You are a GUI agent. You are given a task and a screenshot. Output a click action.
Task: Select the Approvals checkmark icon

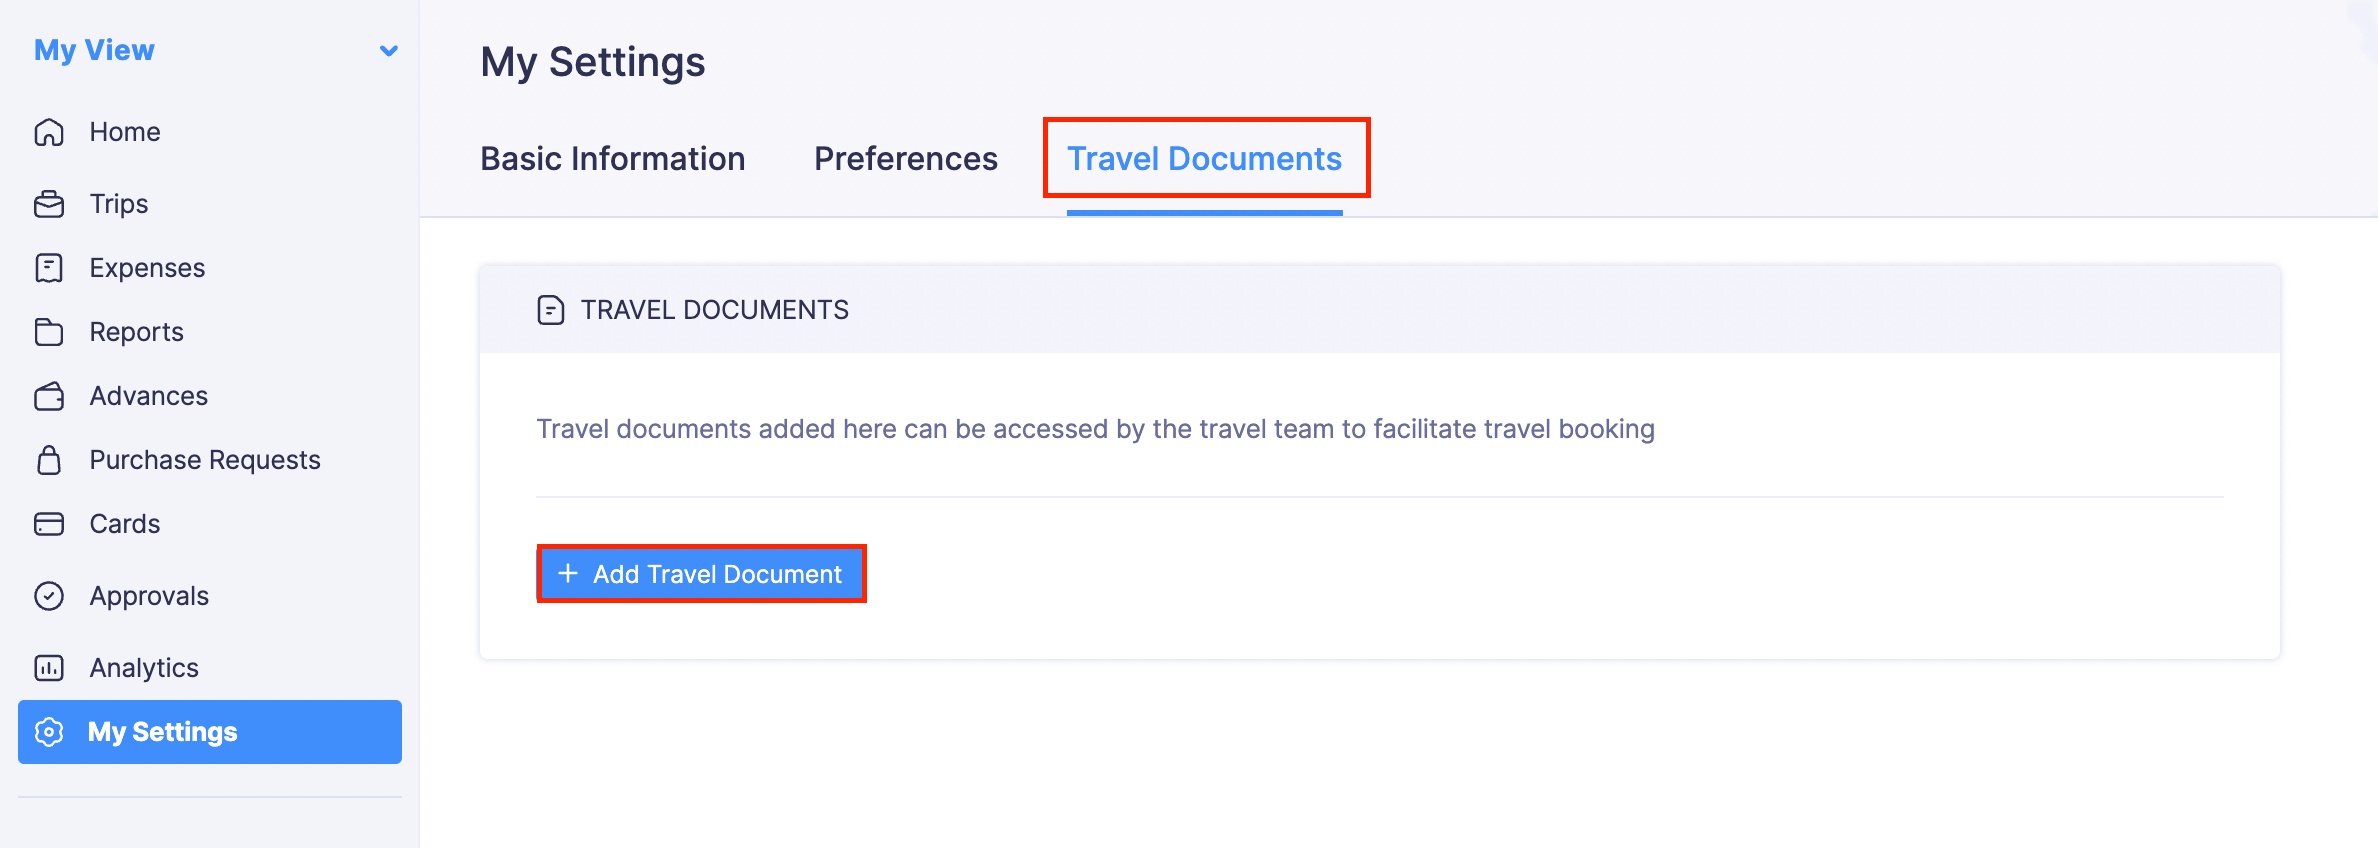(49, 596)
